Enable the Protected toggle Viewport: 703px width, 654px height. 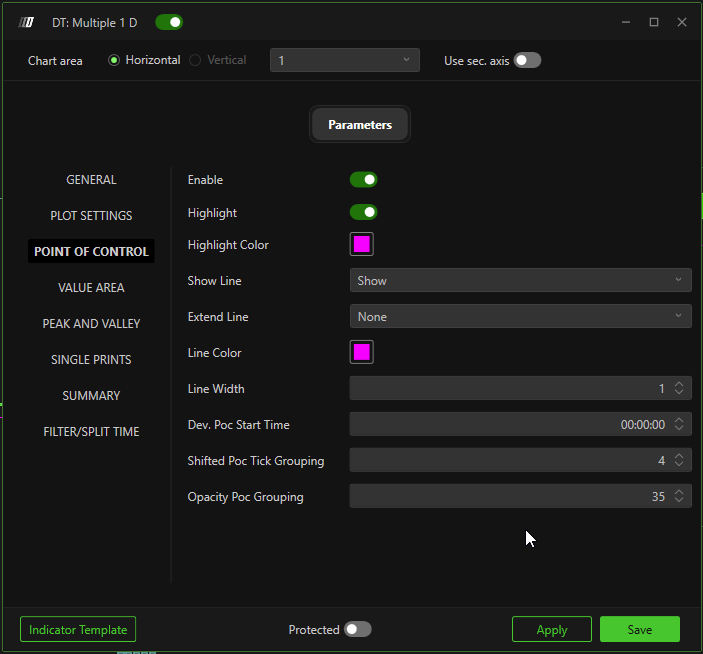pyautogui.click(x=357, y=629)
